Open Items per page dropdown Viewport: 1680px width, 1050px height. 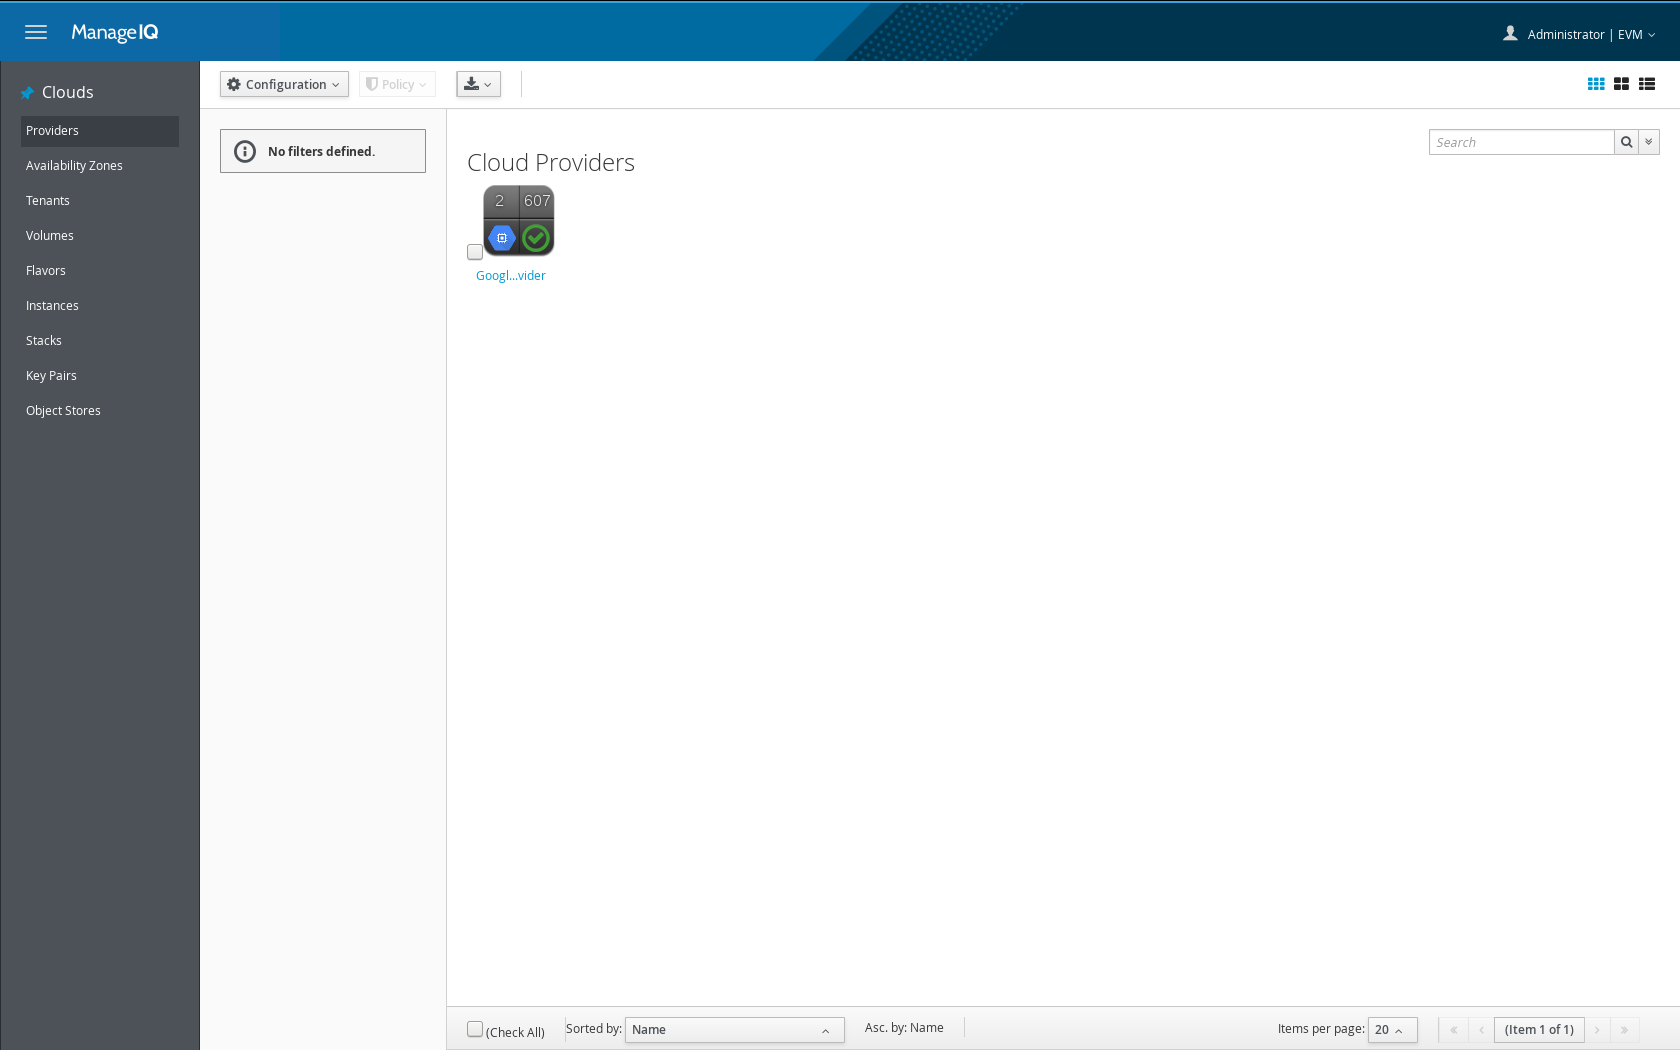click(1392, 1030)
